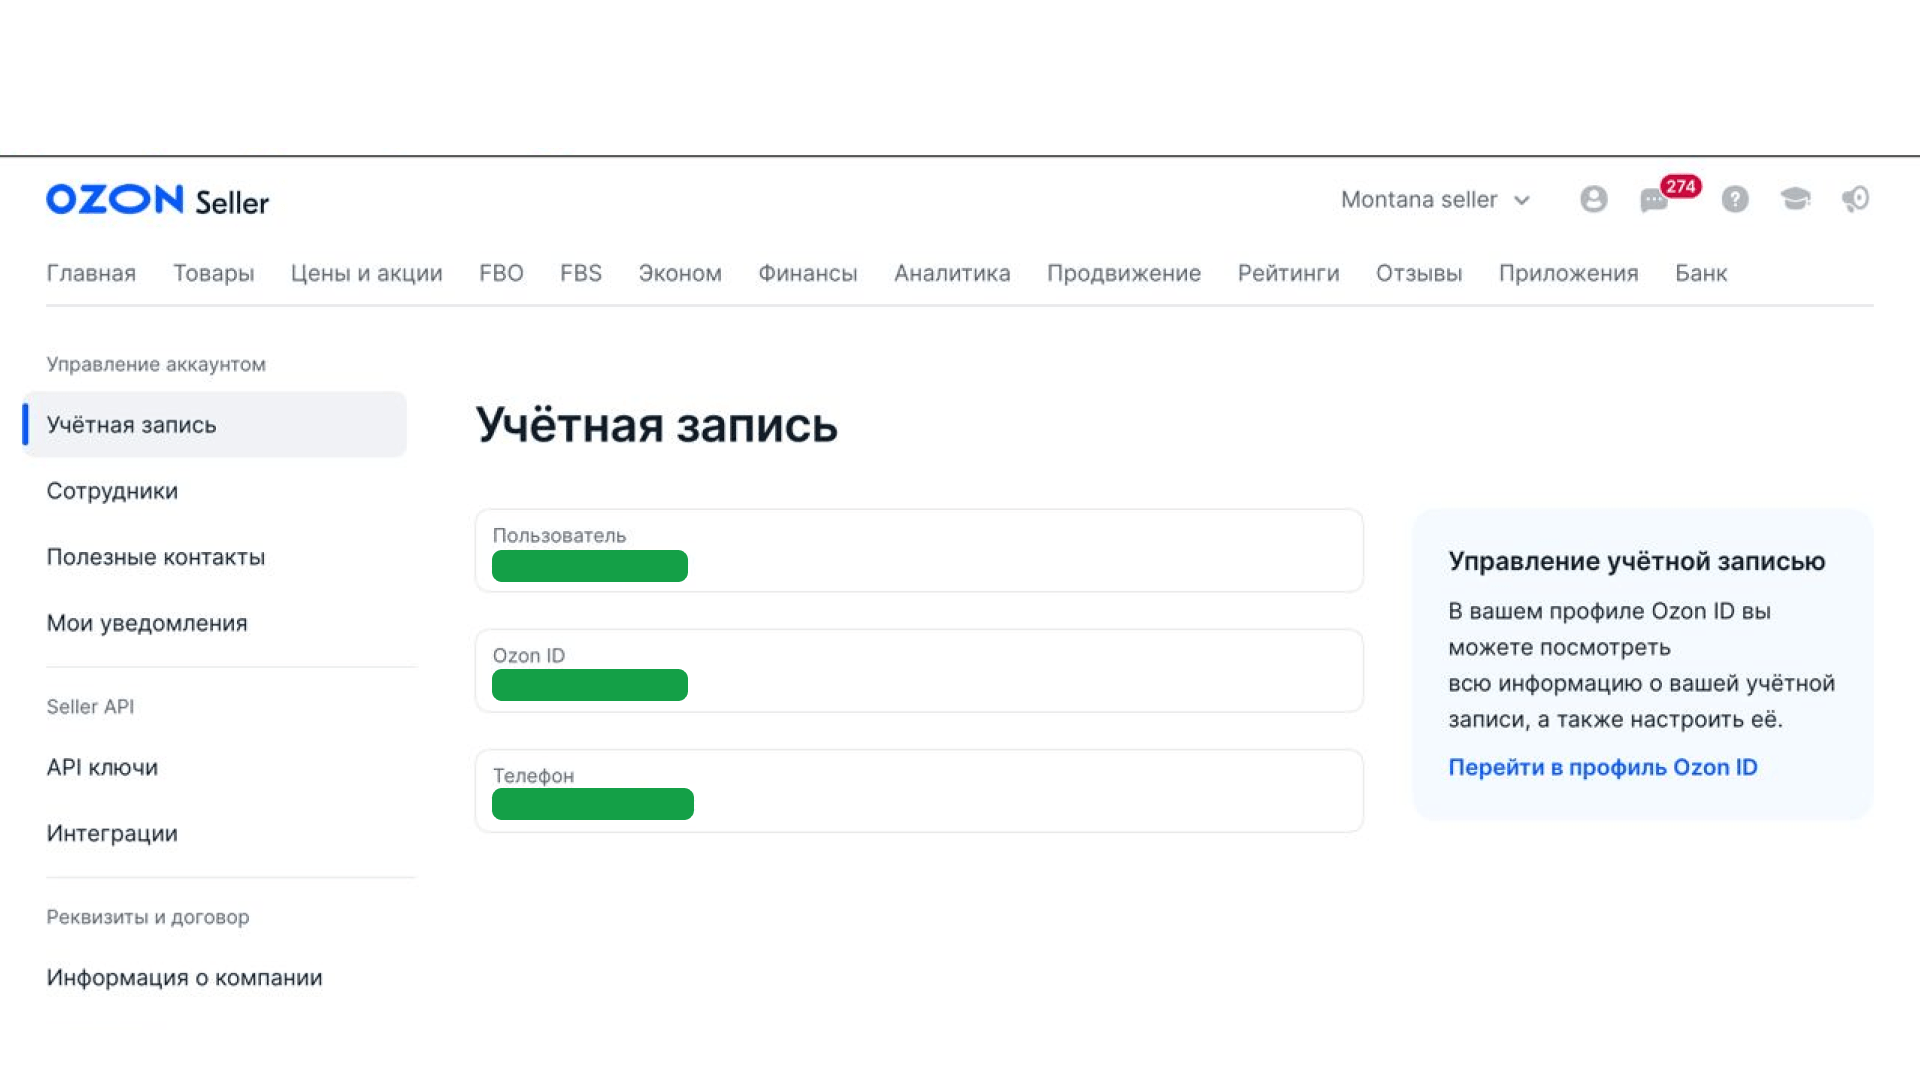
Task: Click the Seller API section label
Action: [90, 706]
